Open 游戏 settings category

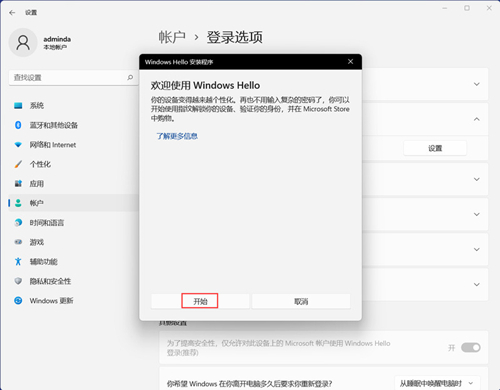tap(73, 242)
